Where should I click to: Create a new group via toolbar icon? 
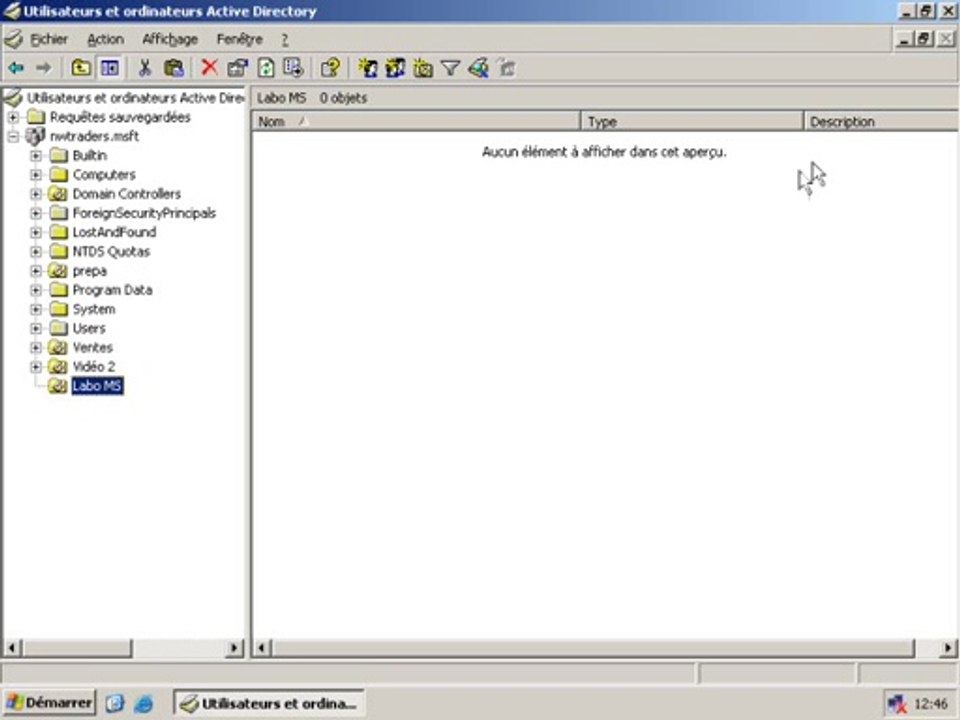(x=395, y=68)
